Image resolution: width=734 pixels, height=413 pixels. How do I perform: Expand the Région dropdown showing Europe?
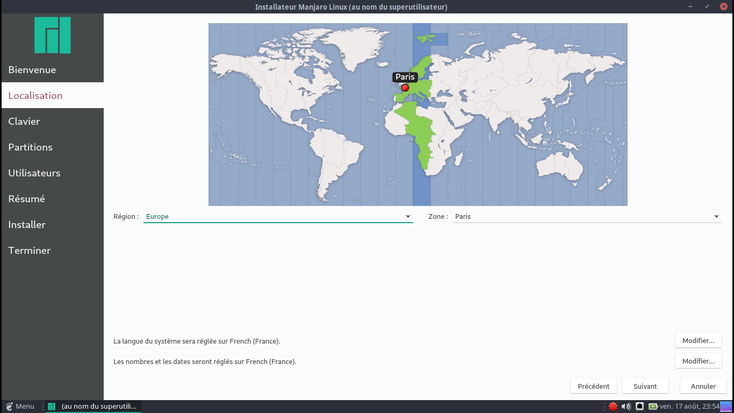[x=278, y=216]
